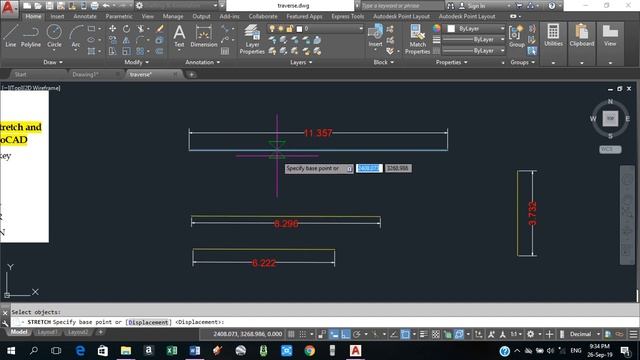
Task: Click the Group icon
Action: pos(517,36)
